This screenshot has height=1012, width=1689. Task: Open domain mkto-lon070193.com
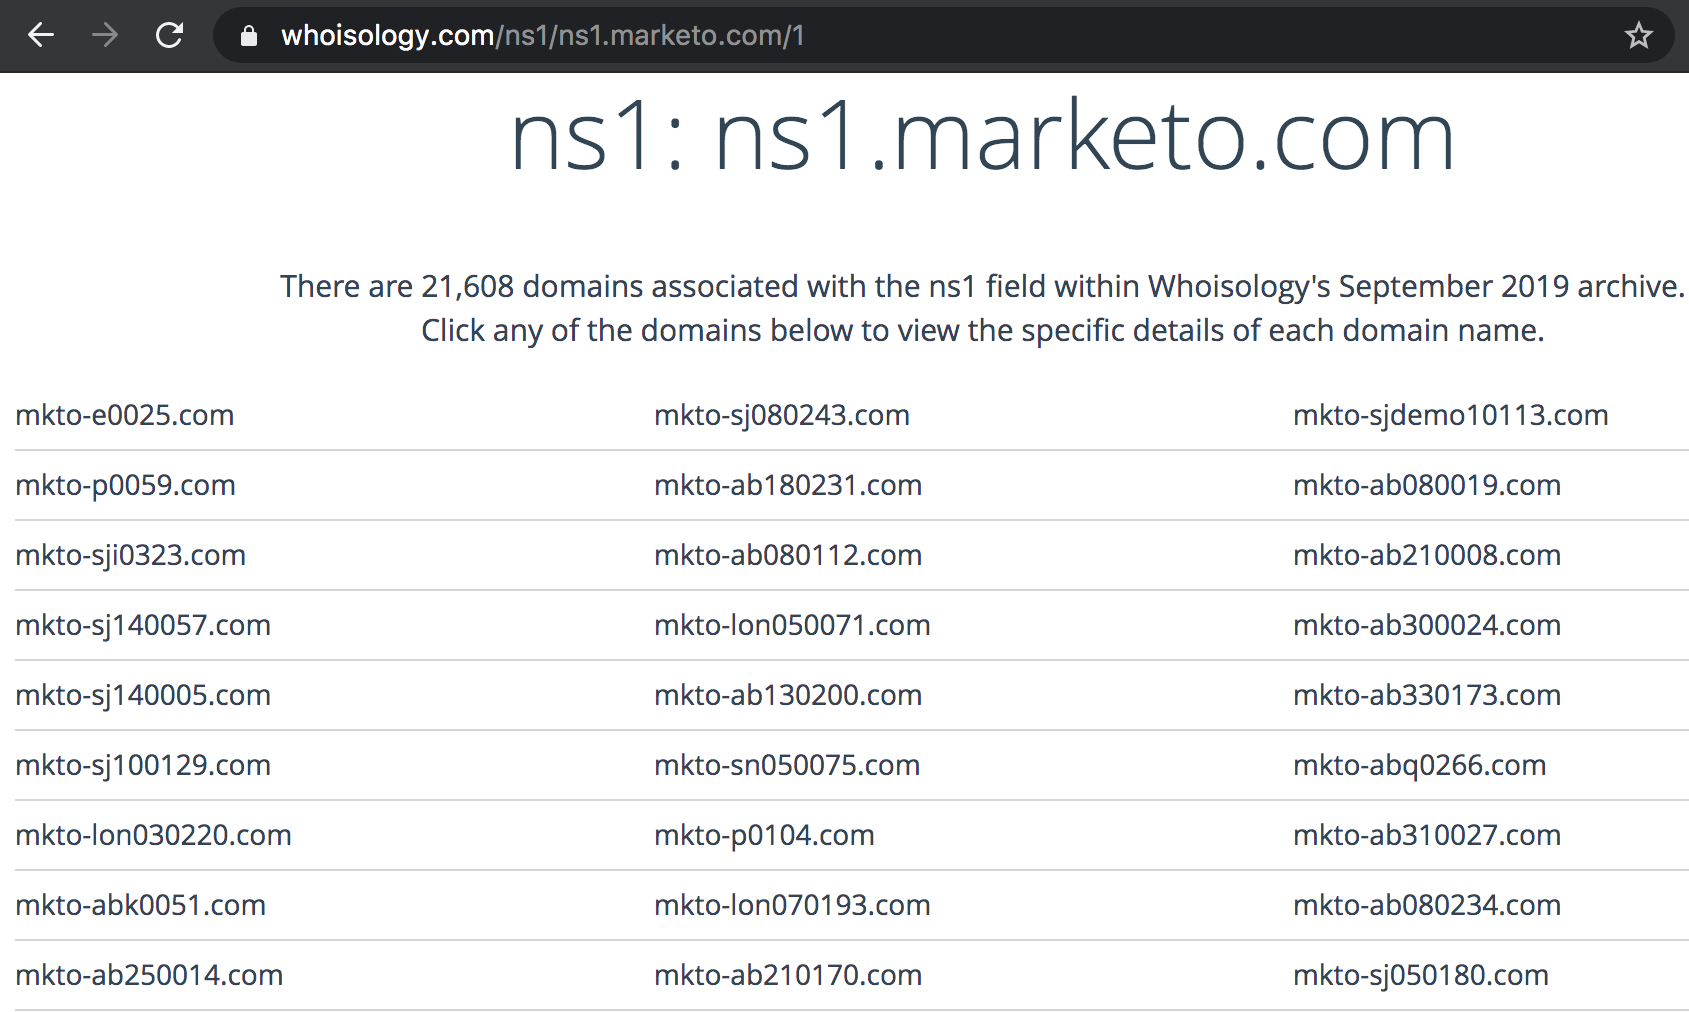coord(793,905)
